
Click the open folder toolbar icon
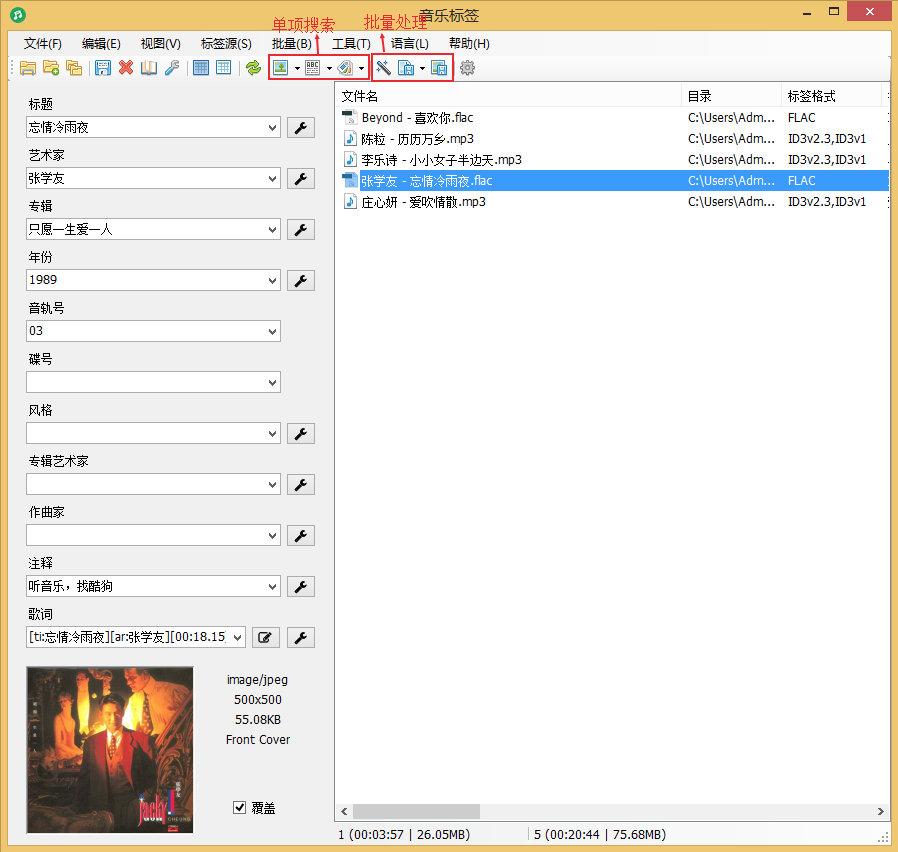[27, 67]
